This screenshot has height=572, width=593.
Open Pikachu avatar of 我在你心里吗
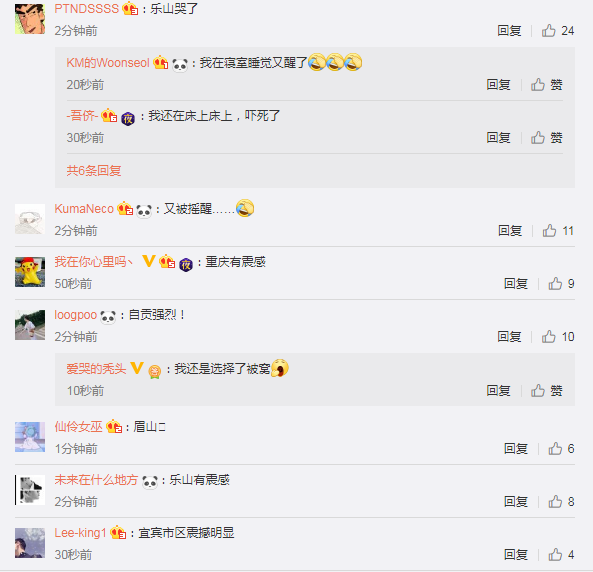(x=30, y=272)
